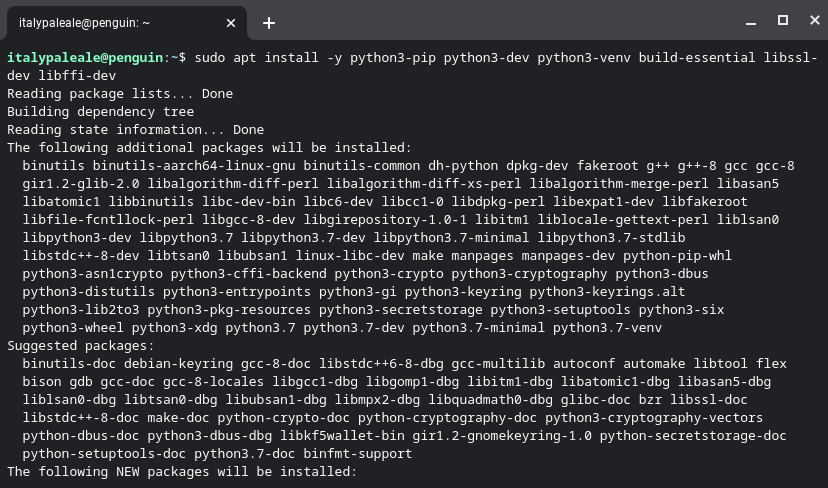Click the Reading state information line

(x=135, y=130)
